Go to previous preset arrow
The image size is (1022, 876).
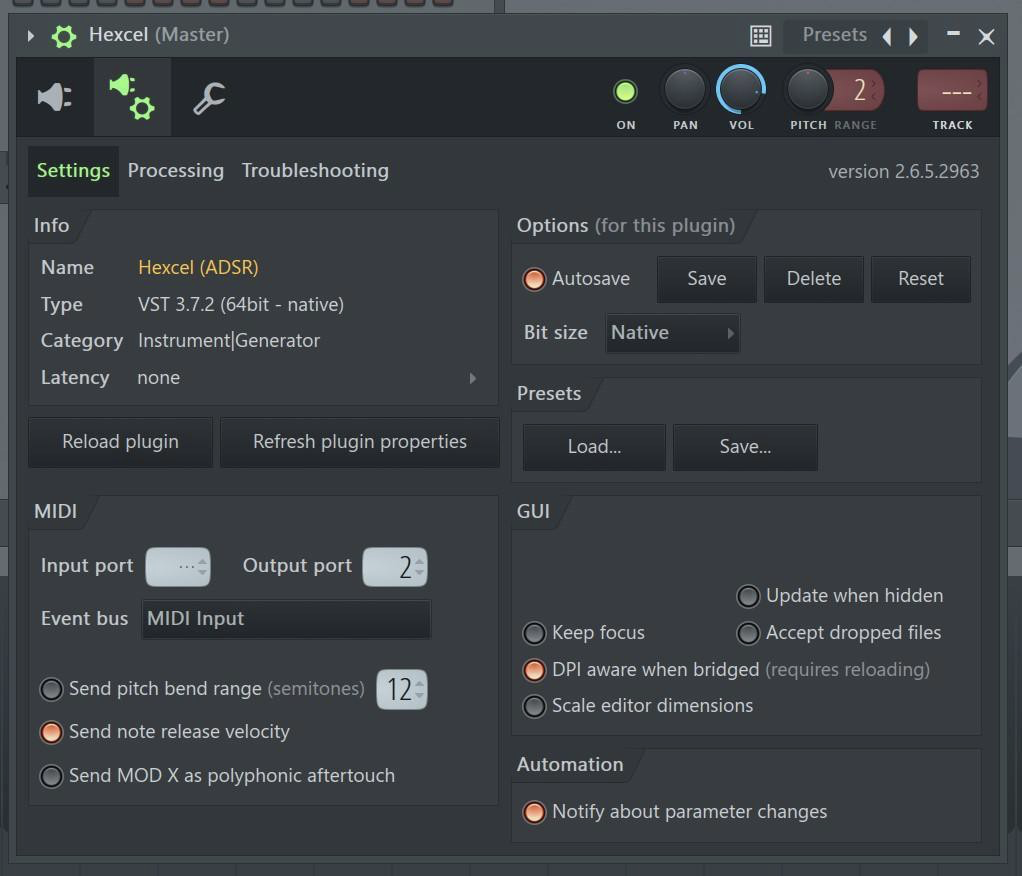tap(886, 36)
